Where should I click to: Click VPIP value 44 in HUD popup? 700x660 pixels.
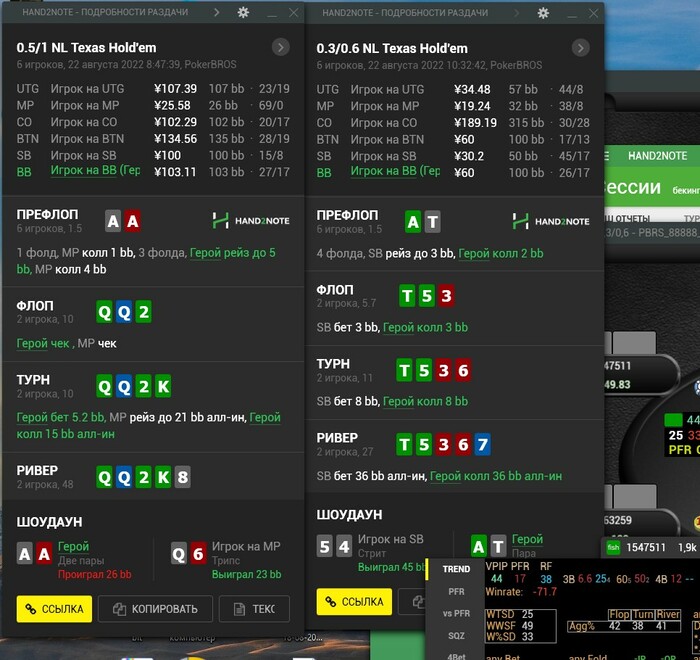(x=496, y=579)
